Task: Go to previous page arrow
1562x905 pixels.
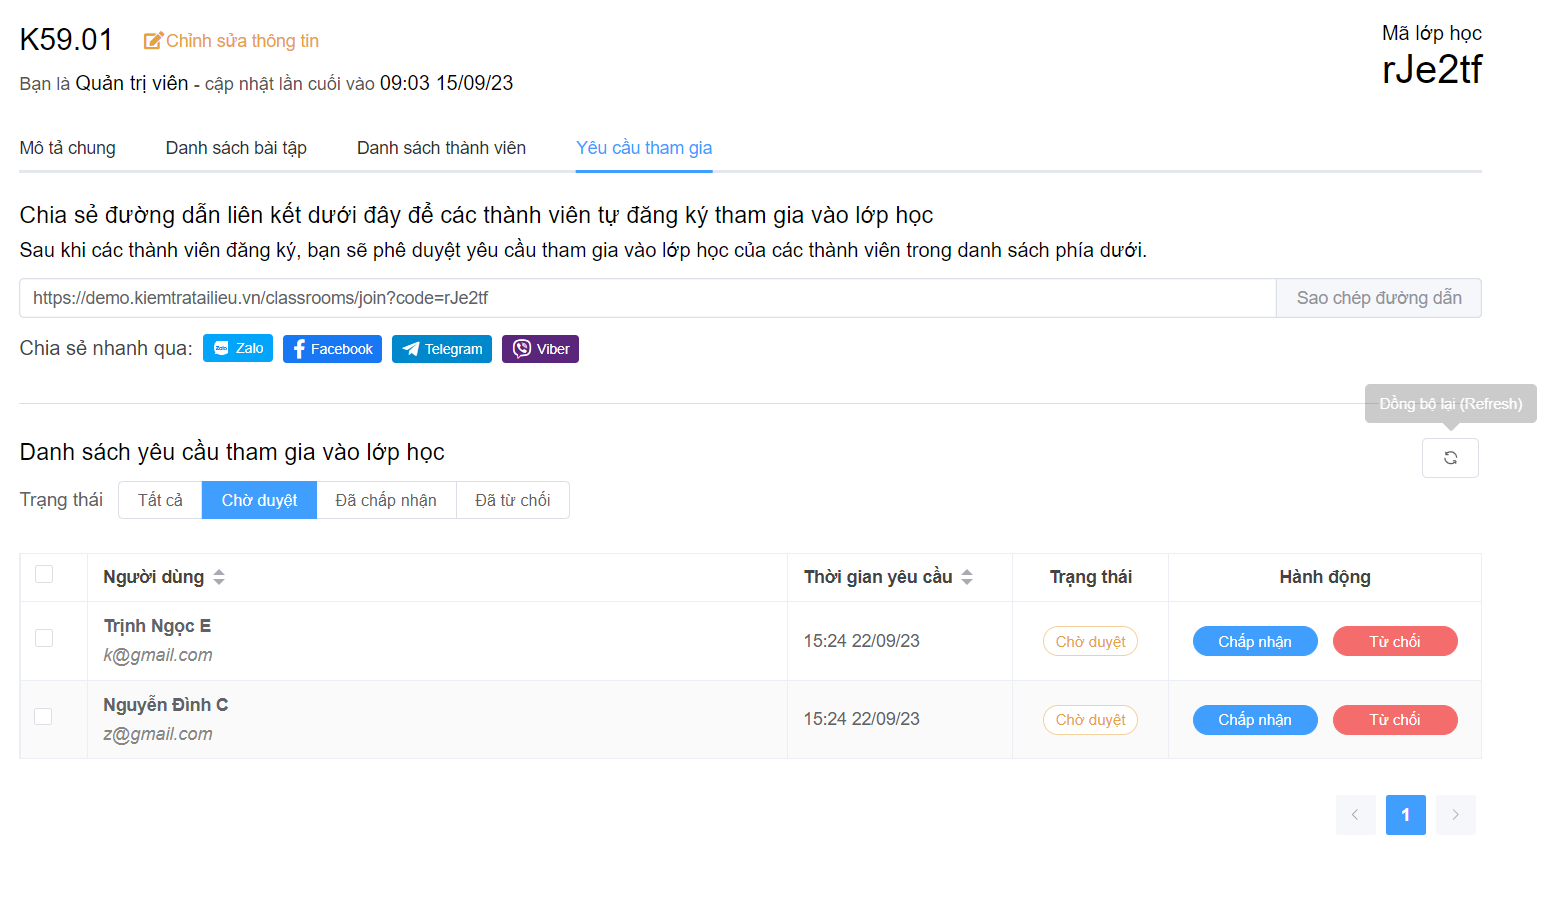Action: 1355,815
